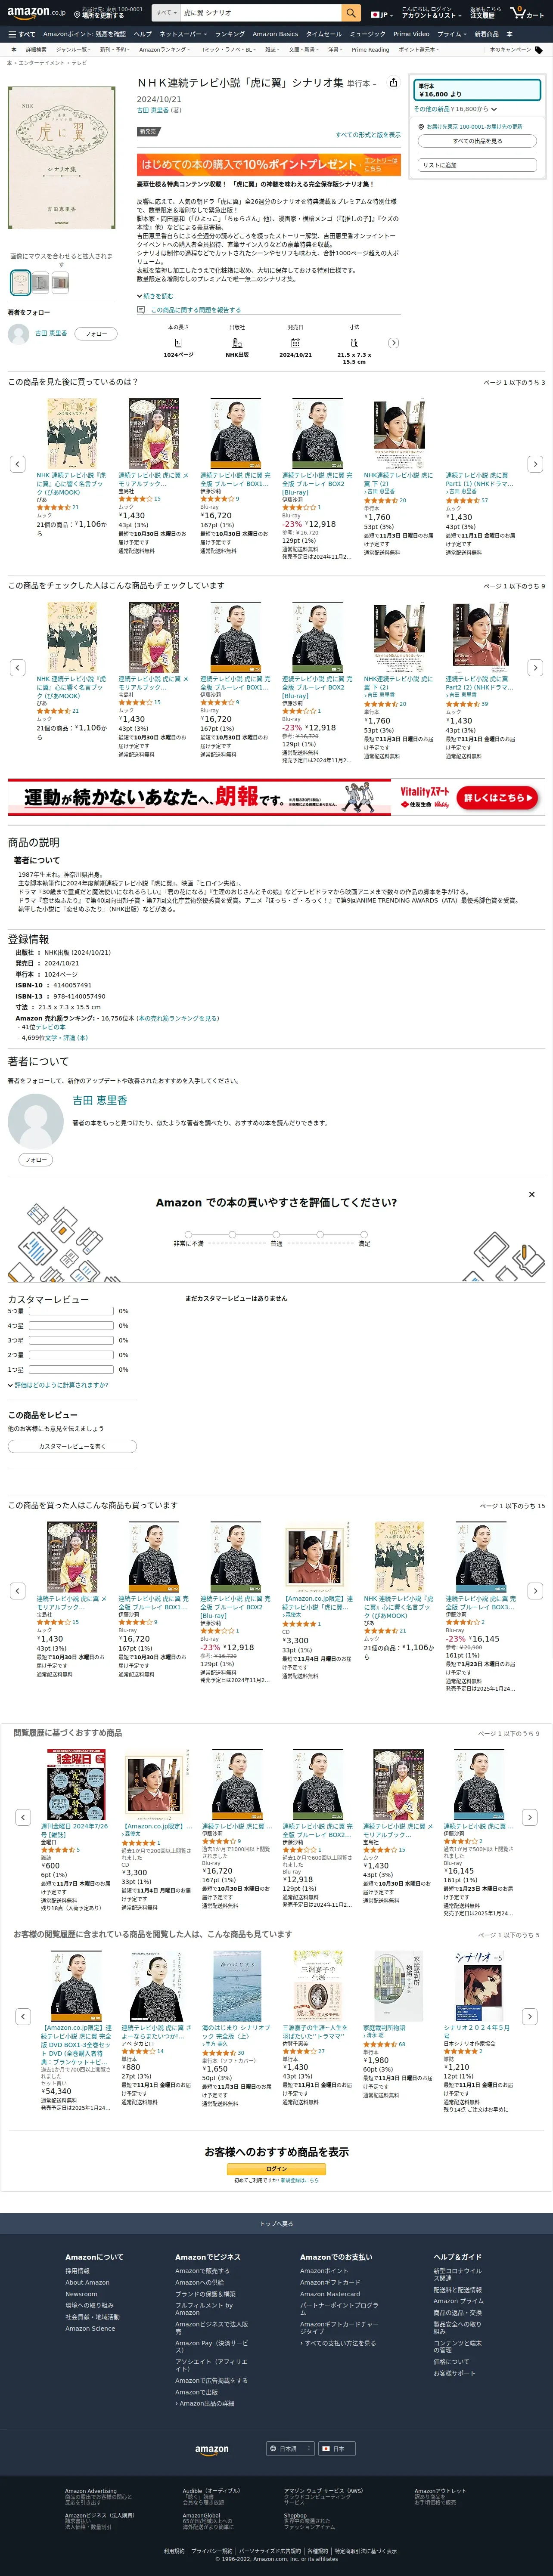This screenshot has width=553, height=2576.
Task: Next arrow in 'こんな商品も見ています' carousel
Action: point(531,2017)
